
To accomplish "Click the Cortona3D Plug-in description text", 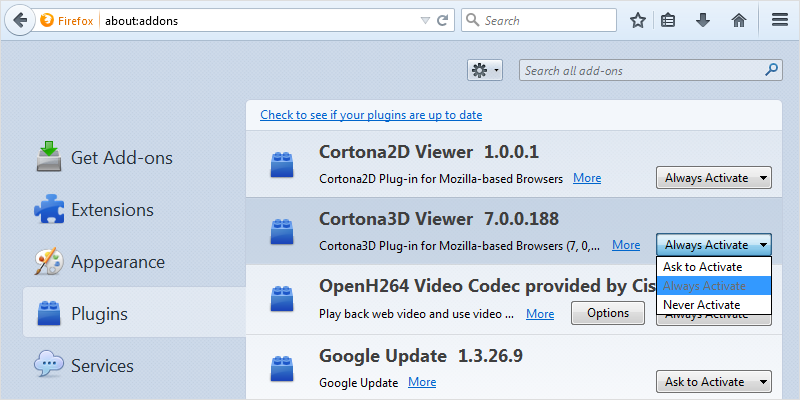I will [461, 246].
